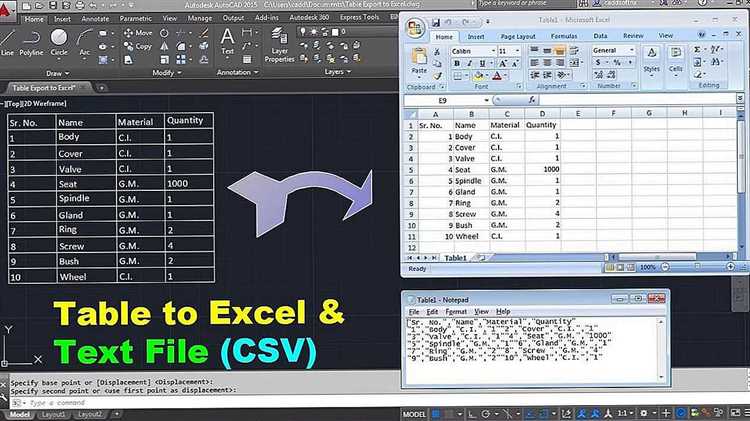Switch to Page Layout tab in Excel

(x=518, y=36)
